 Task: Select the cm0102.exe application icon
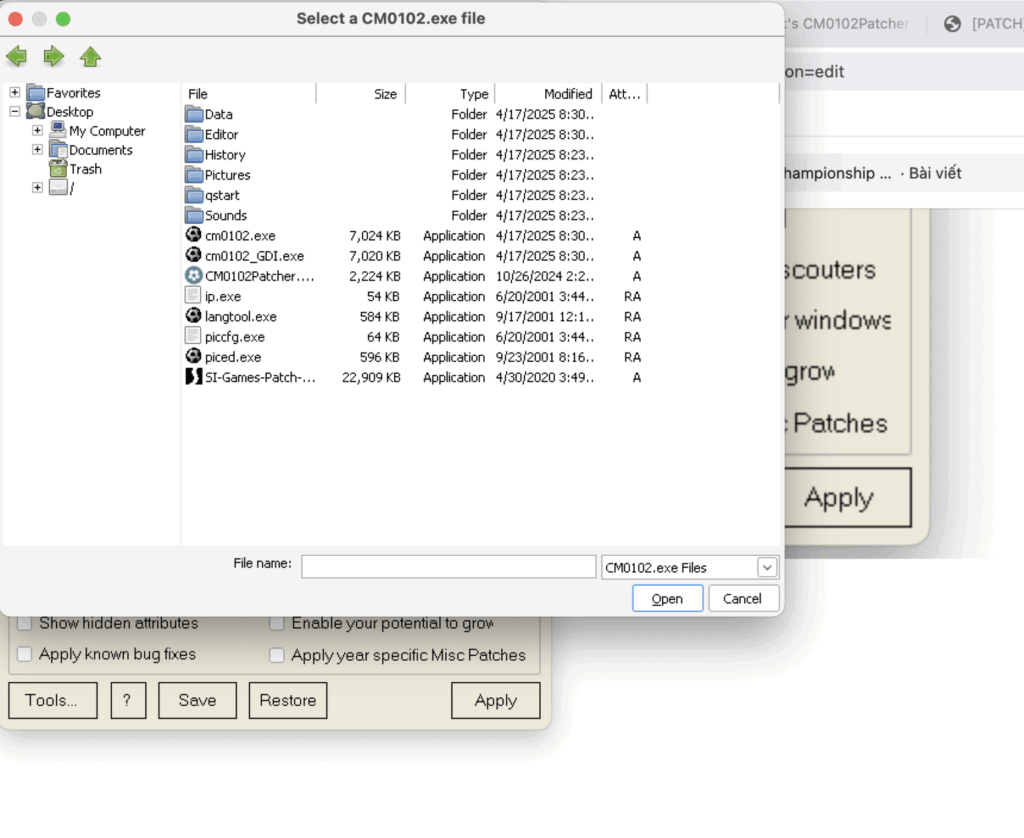tap(194, 235)
